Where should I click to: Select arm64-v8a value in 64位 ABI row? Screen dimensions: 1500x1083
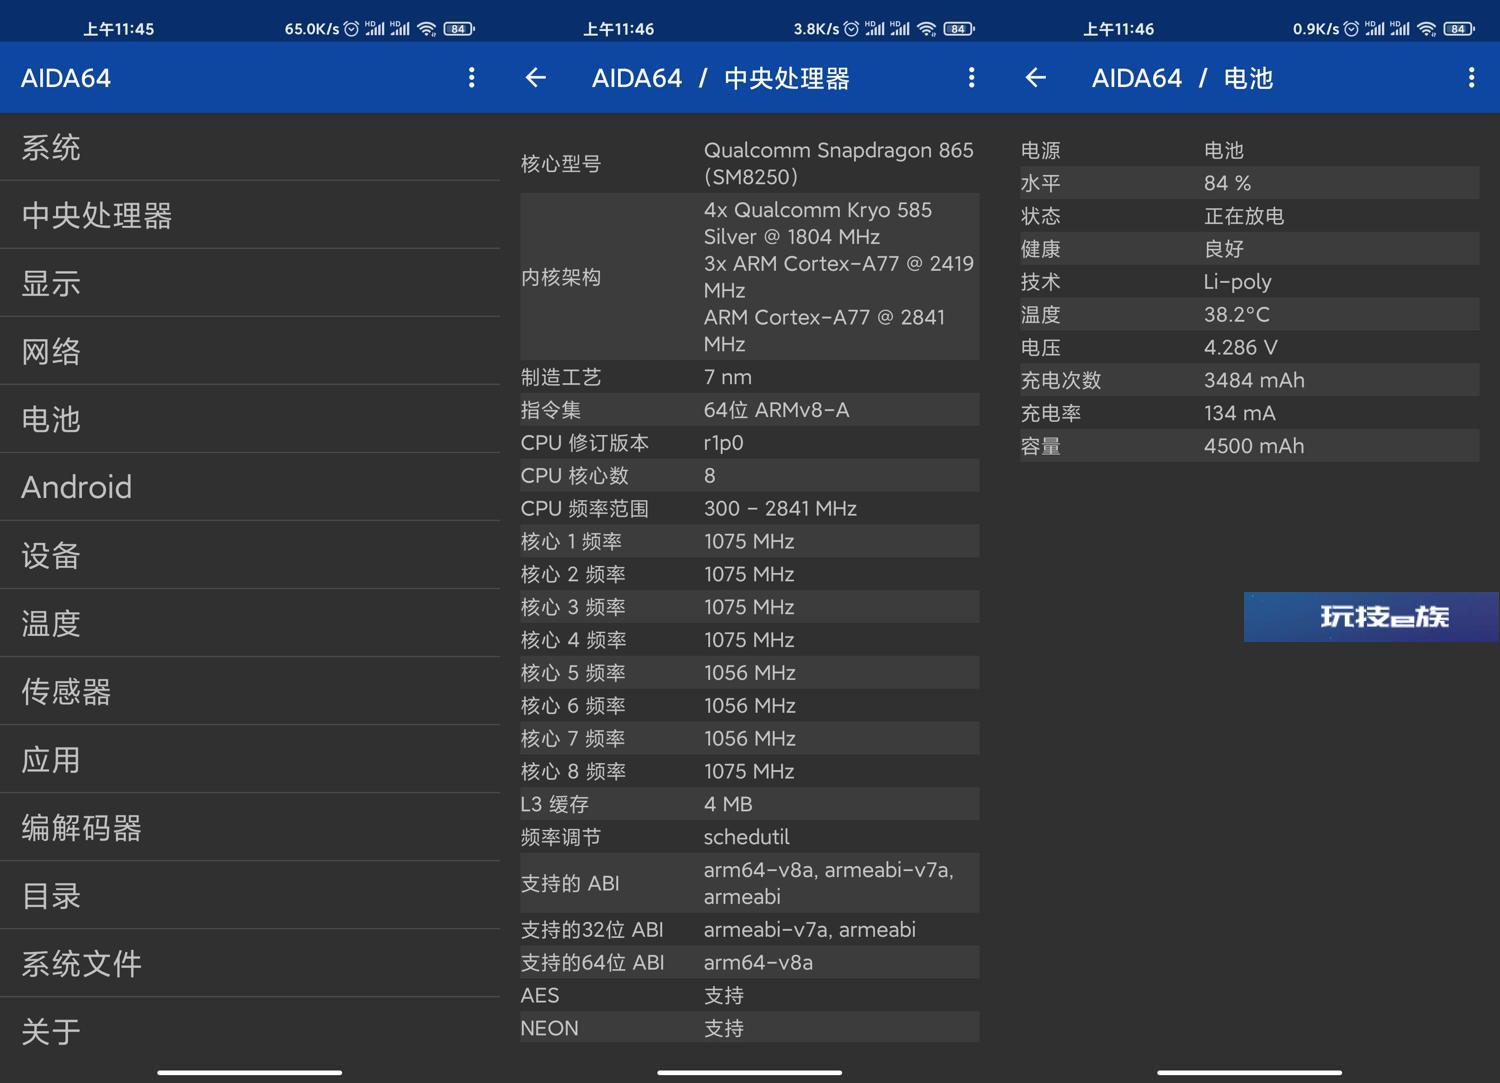click(758, 963)
